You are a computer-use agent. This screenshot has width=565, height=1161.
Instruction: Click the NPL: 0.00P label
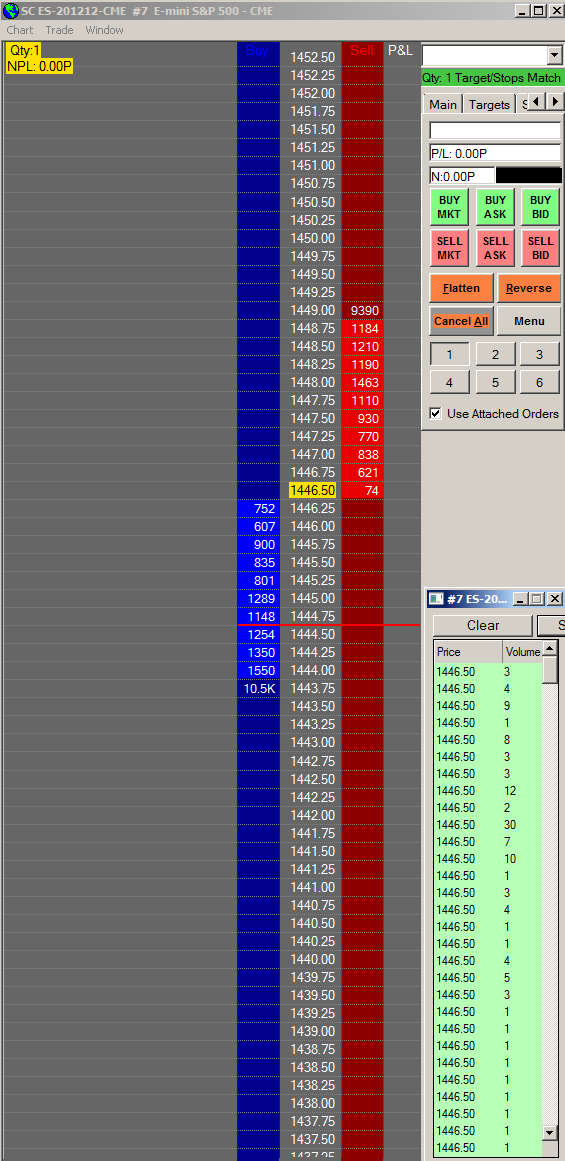[x=40, y=67]
